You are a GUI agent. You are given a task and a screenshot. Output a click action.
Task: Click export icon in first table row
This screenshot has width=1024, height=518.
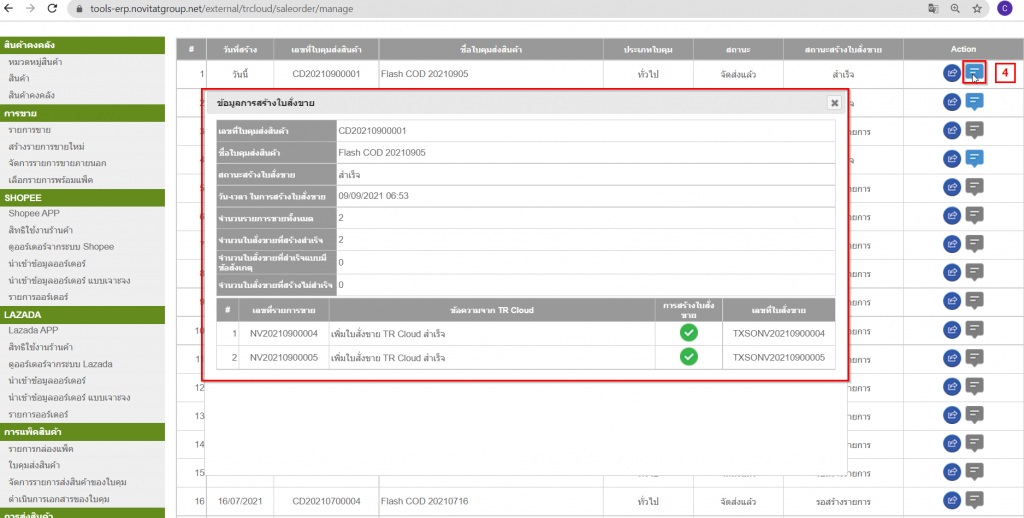(951, 73)
